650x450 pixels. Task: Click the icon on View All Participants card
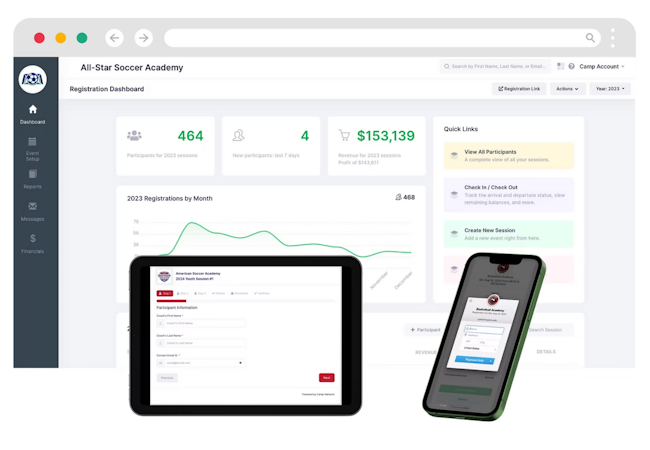454,155
